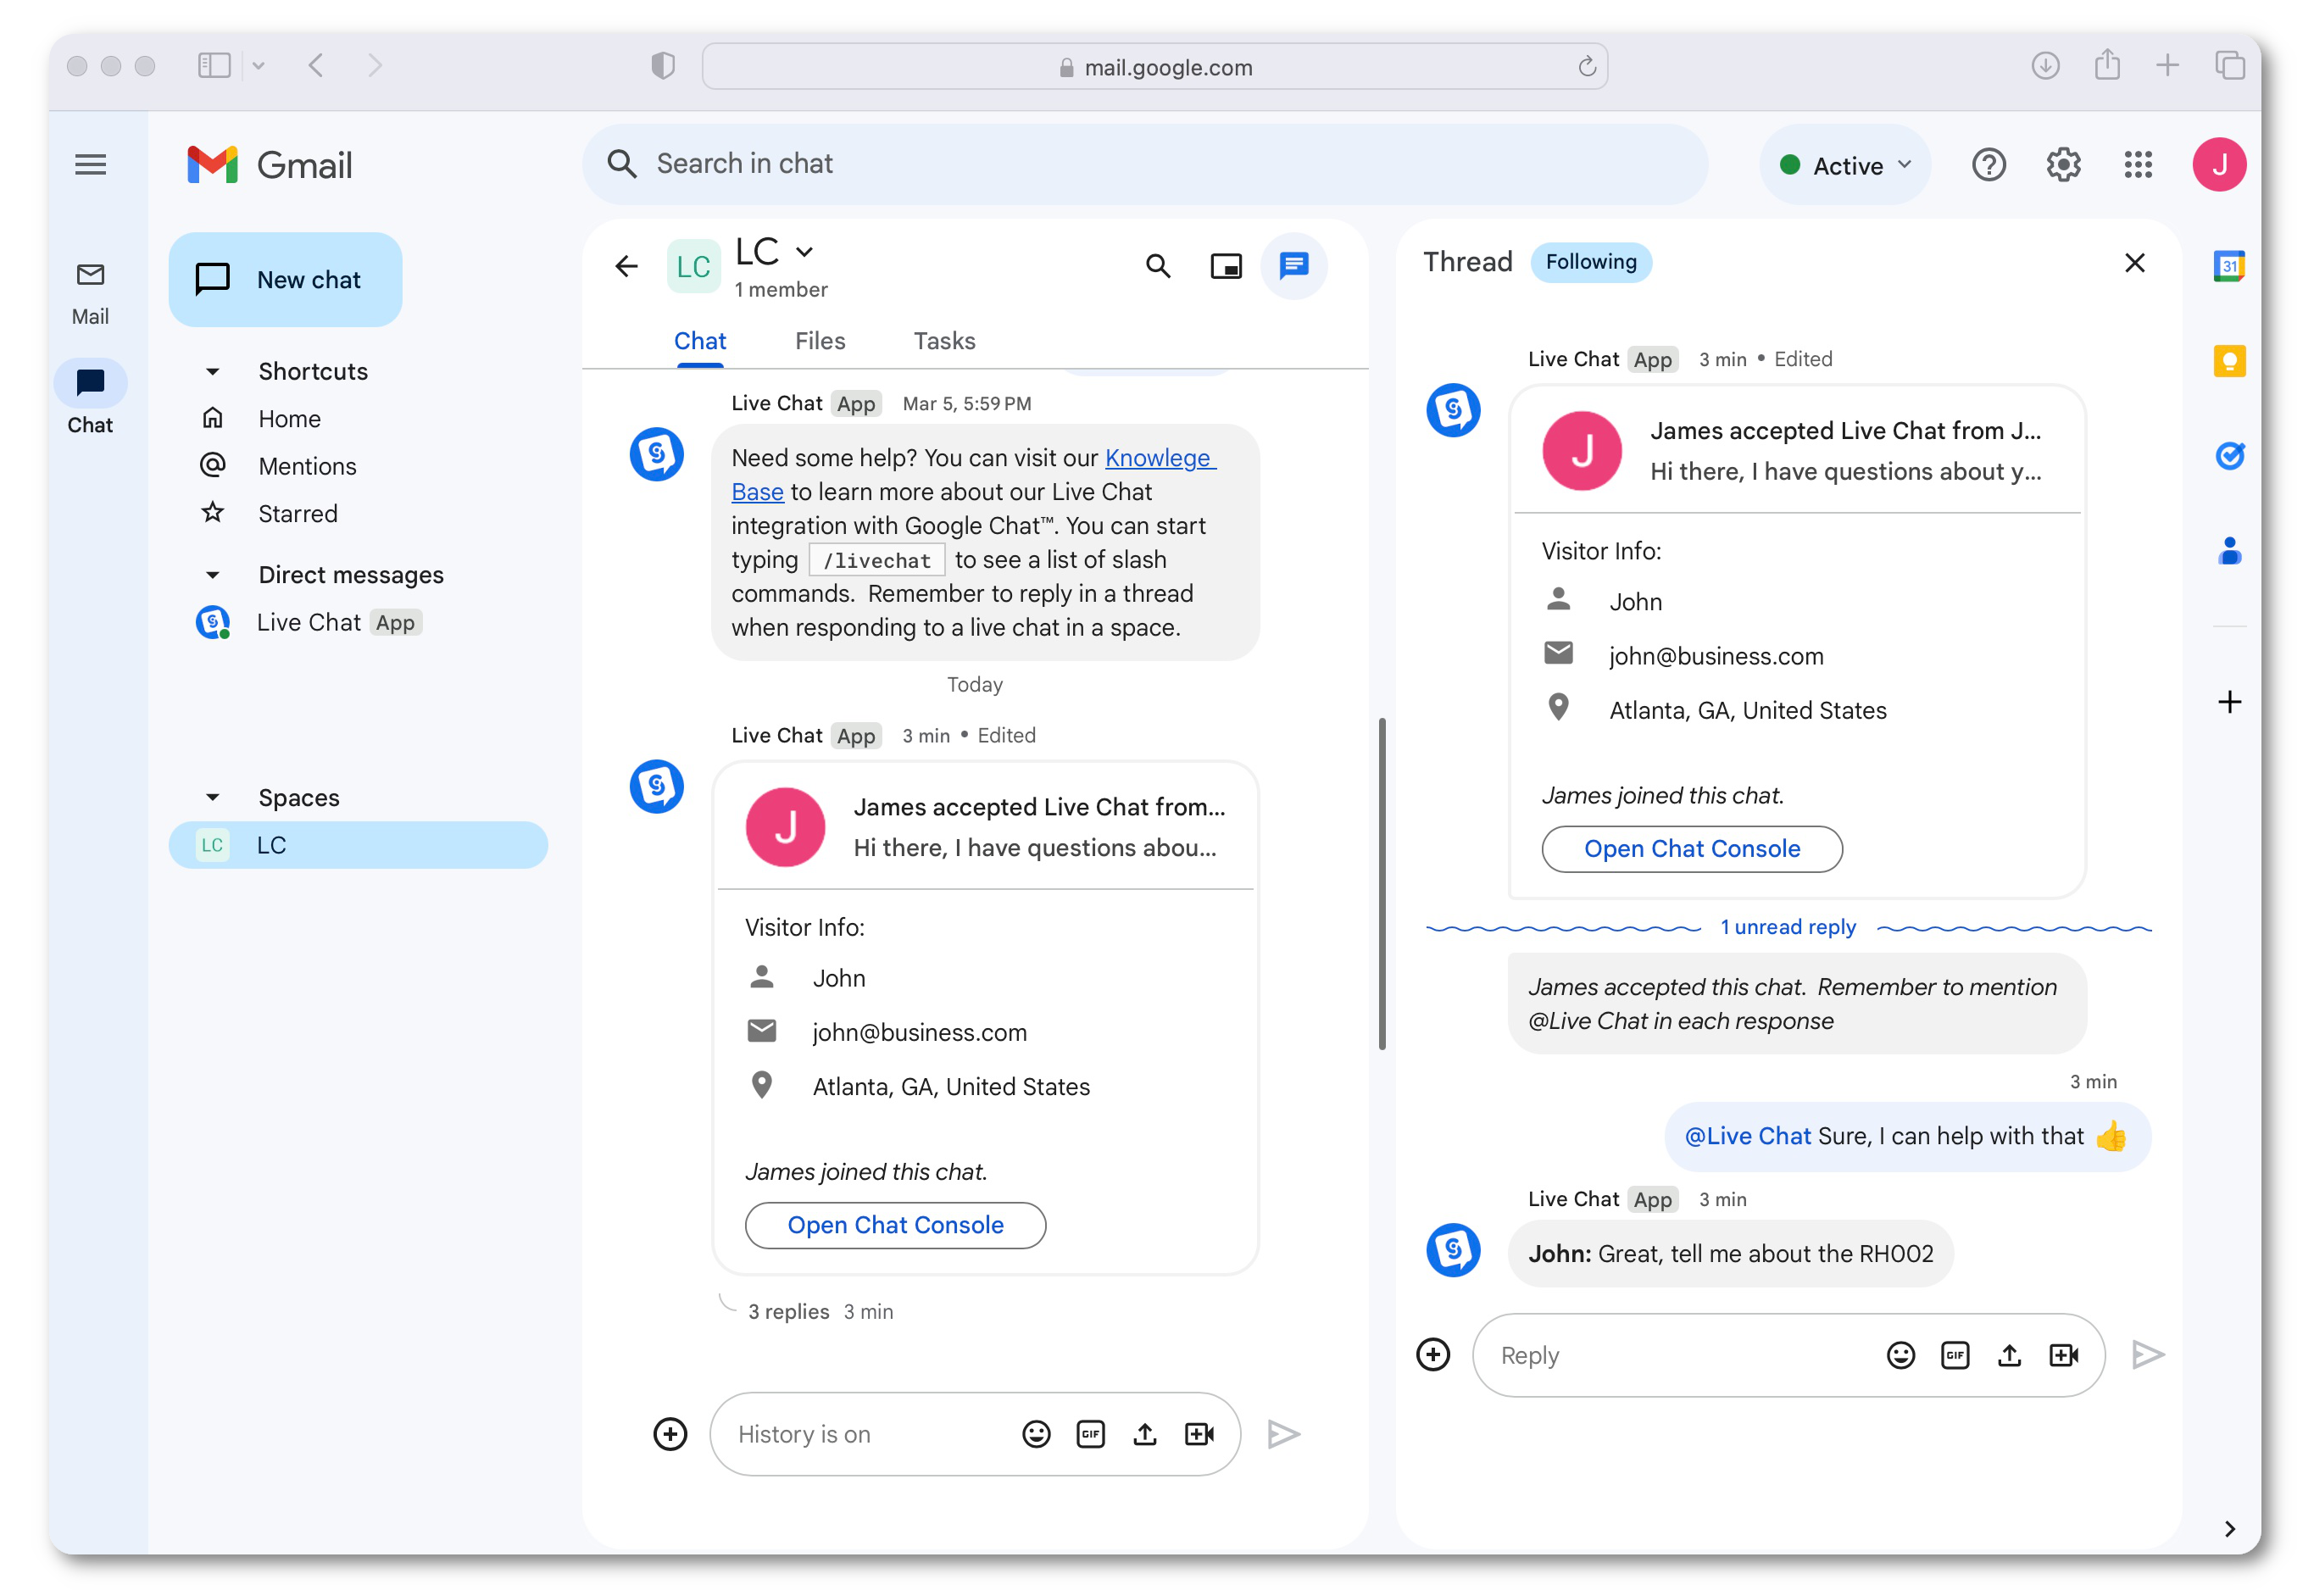The image size is (2314, 1596).
Task: Toggle sidebar popout icon in chat header
Action: (1227, 264)
